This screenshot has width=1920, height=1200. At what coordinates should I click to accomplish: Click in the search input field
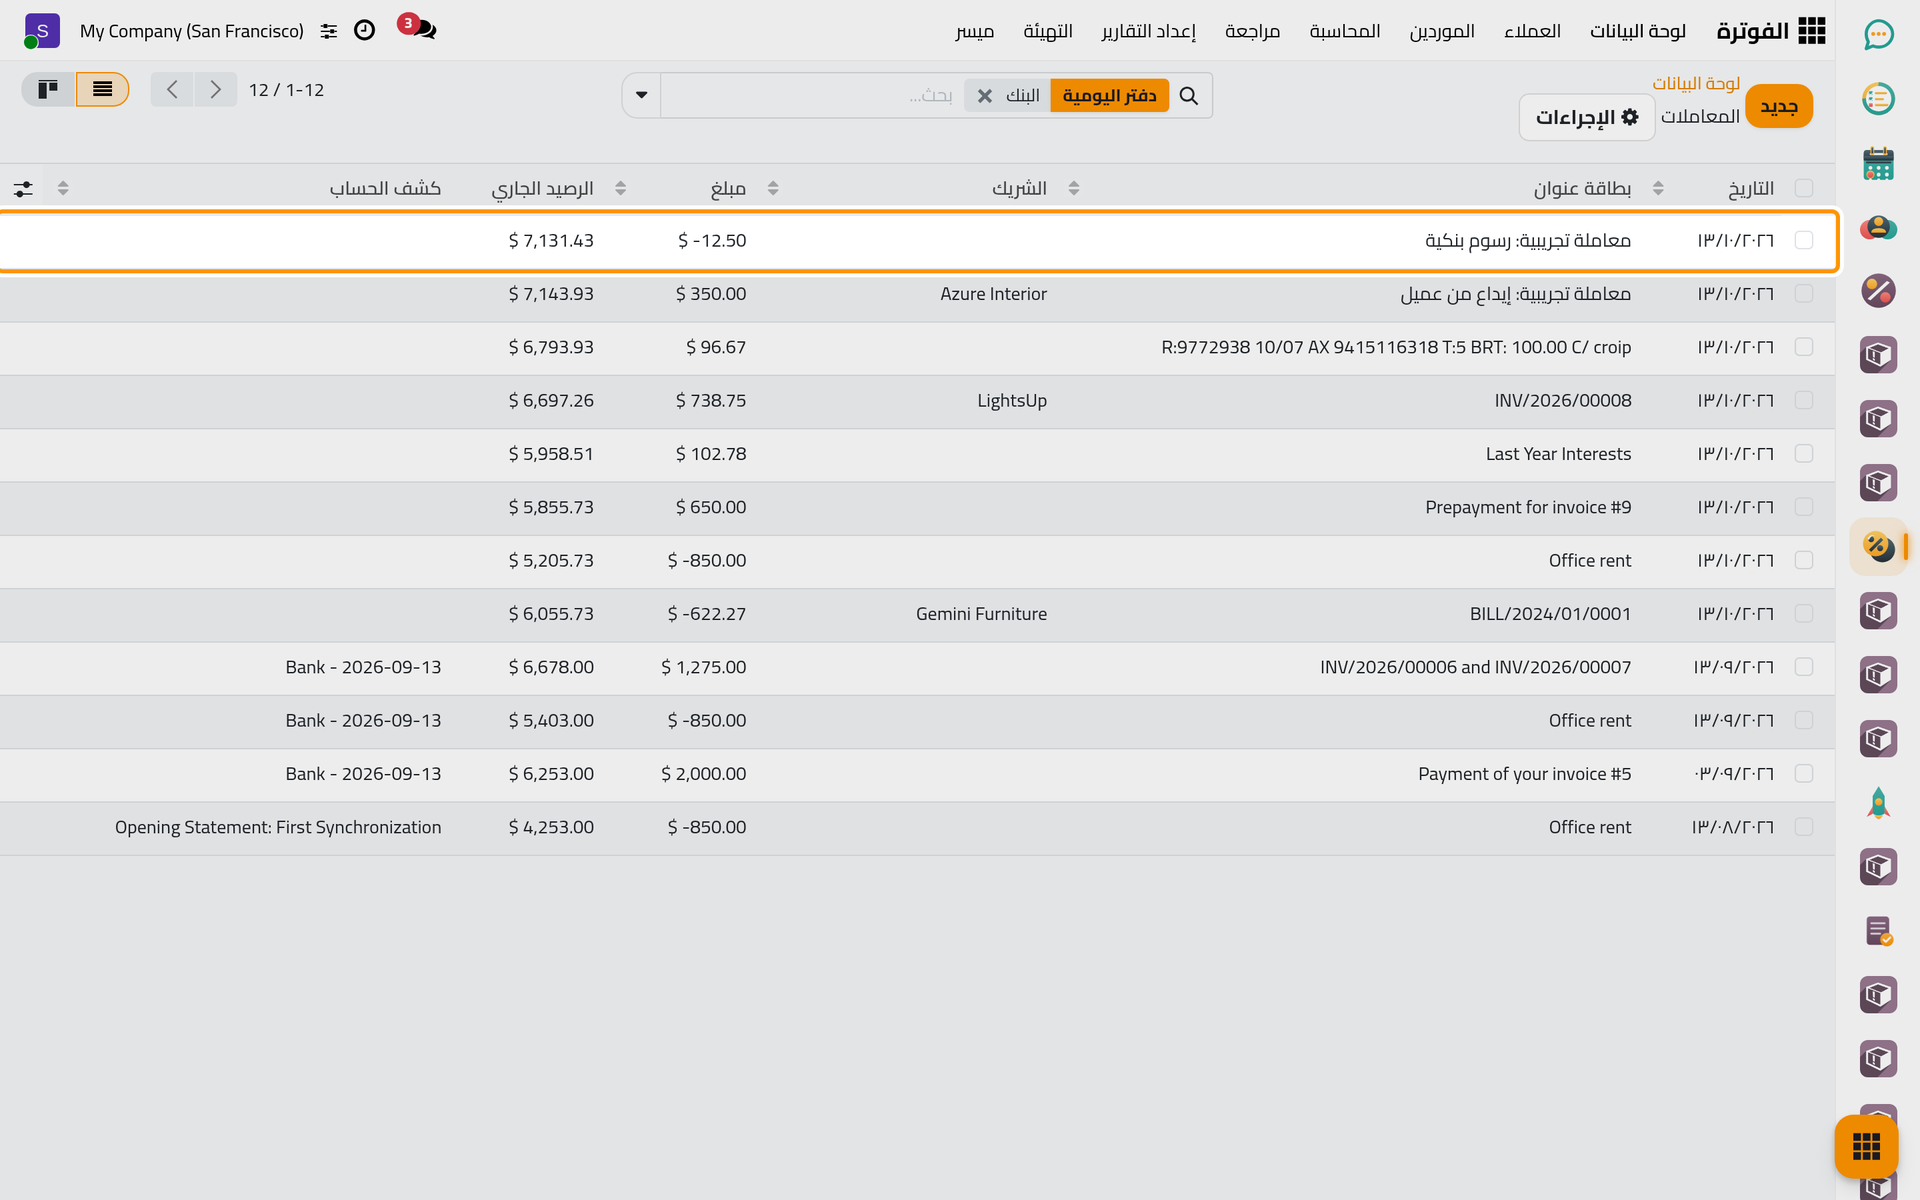pyautogui.click(x=810, y=95)
